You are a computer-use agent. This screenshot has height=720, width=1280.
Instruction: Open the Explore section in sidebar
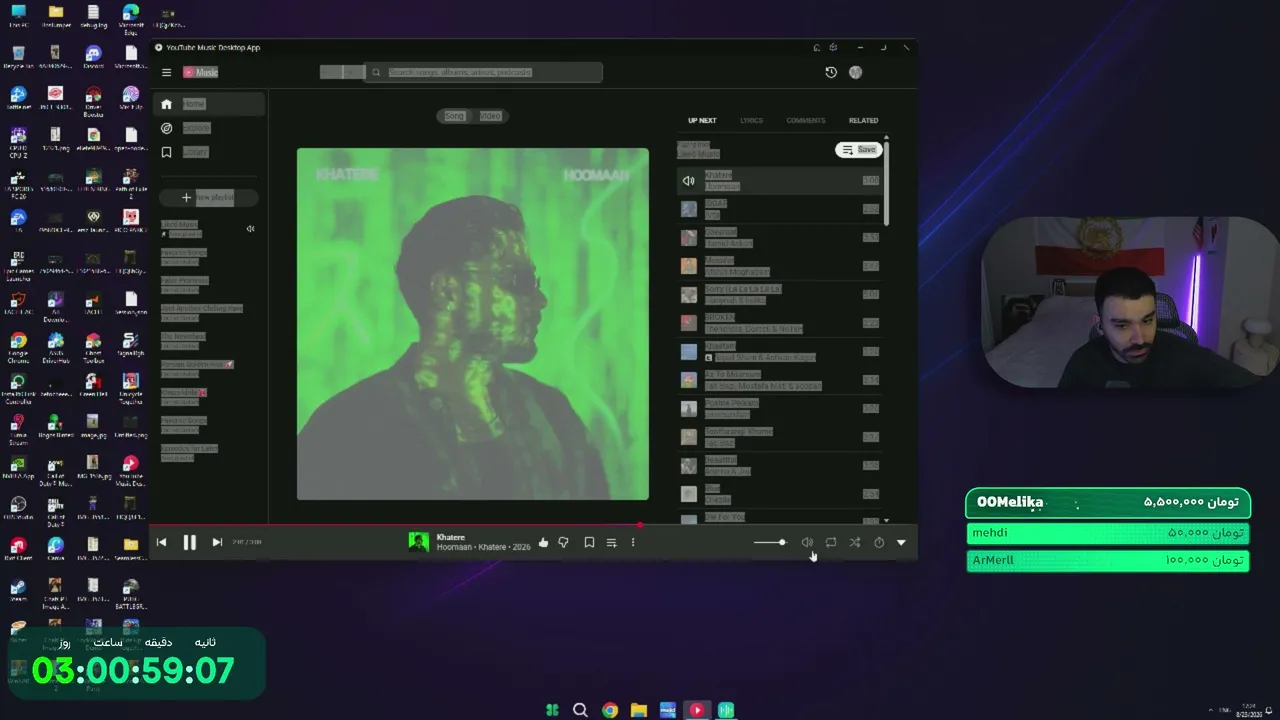tap(210, 128)
